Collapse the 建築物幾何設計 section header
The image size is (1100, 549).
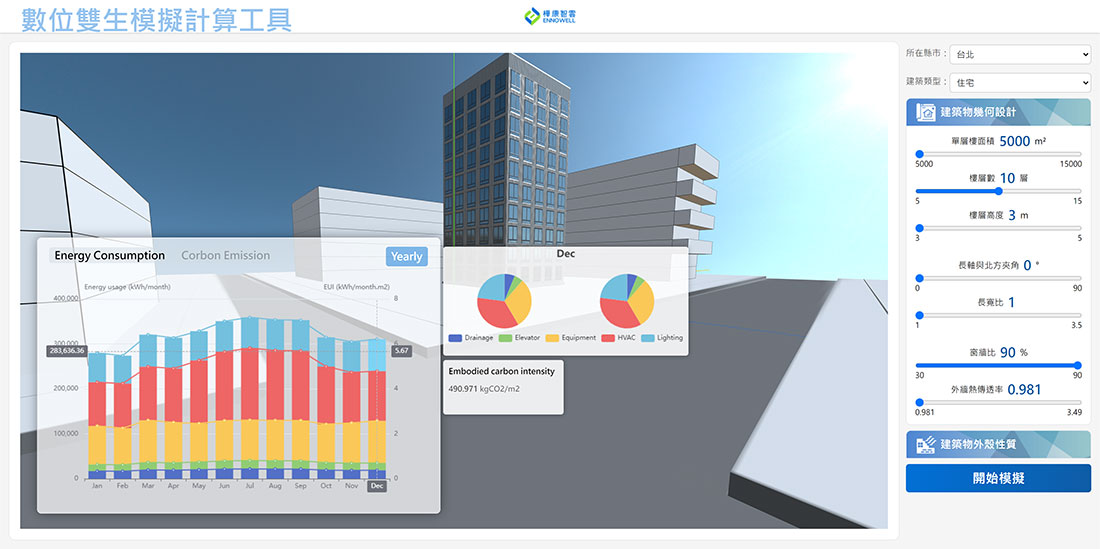click(x=998, y=112)
